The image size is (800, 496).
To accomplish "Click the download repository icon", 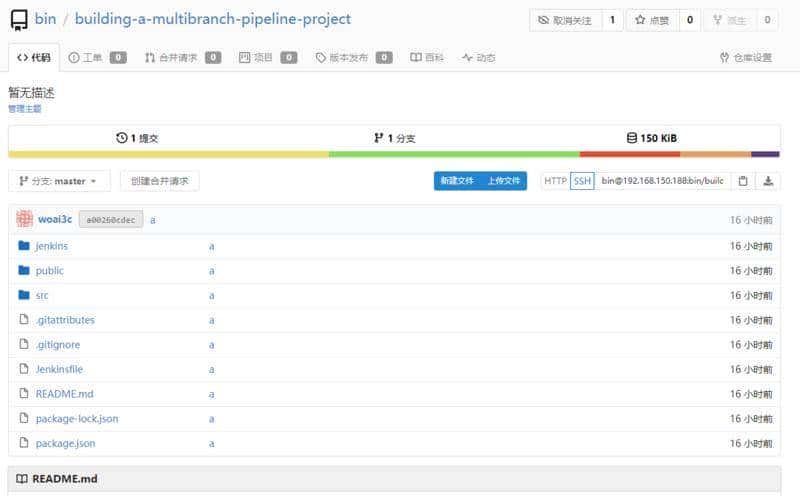I will pos(768,181).
